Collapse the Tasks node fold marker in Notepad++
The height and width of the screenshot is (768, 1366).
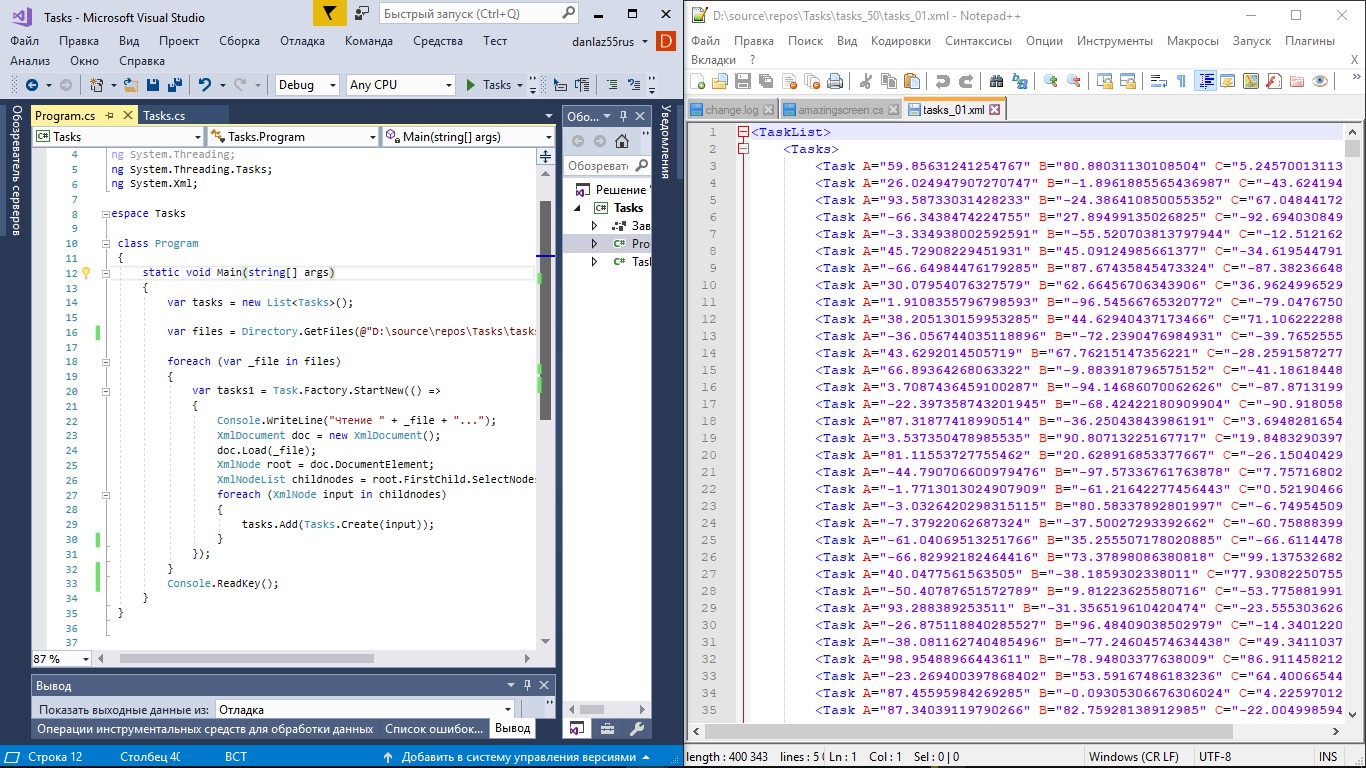743,149
